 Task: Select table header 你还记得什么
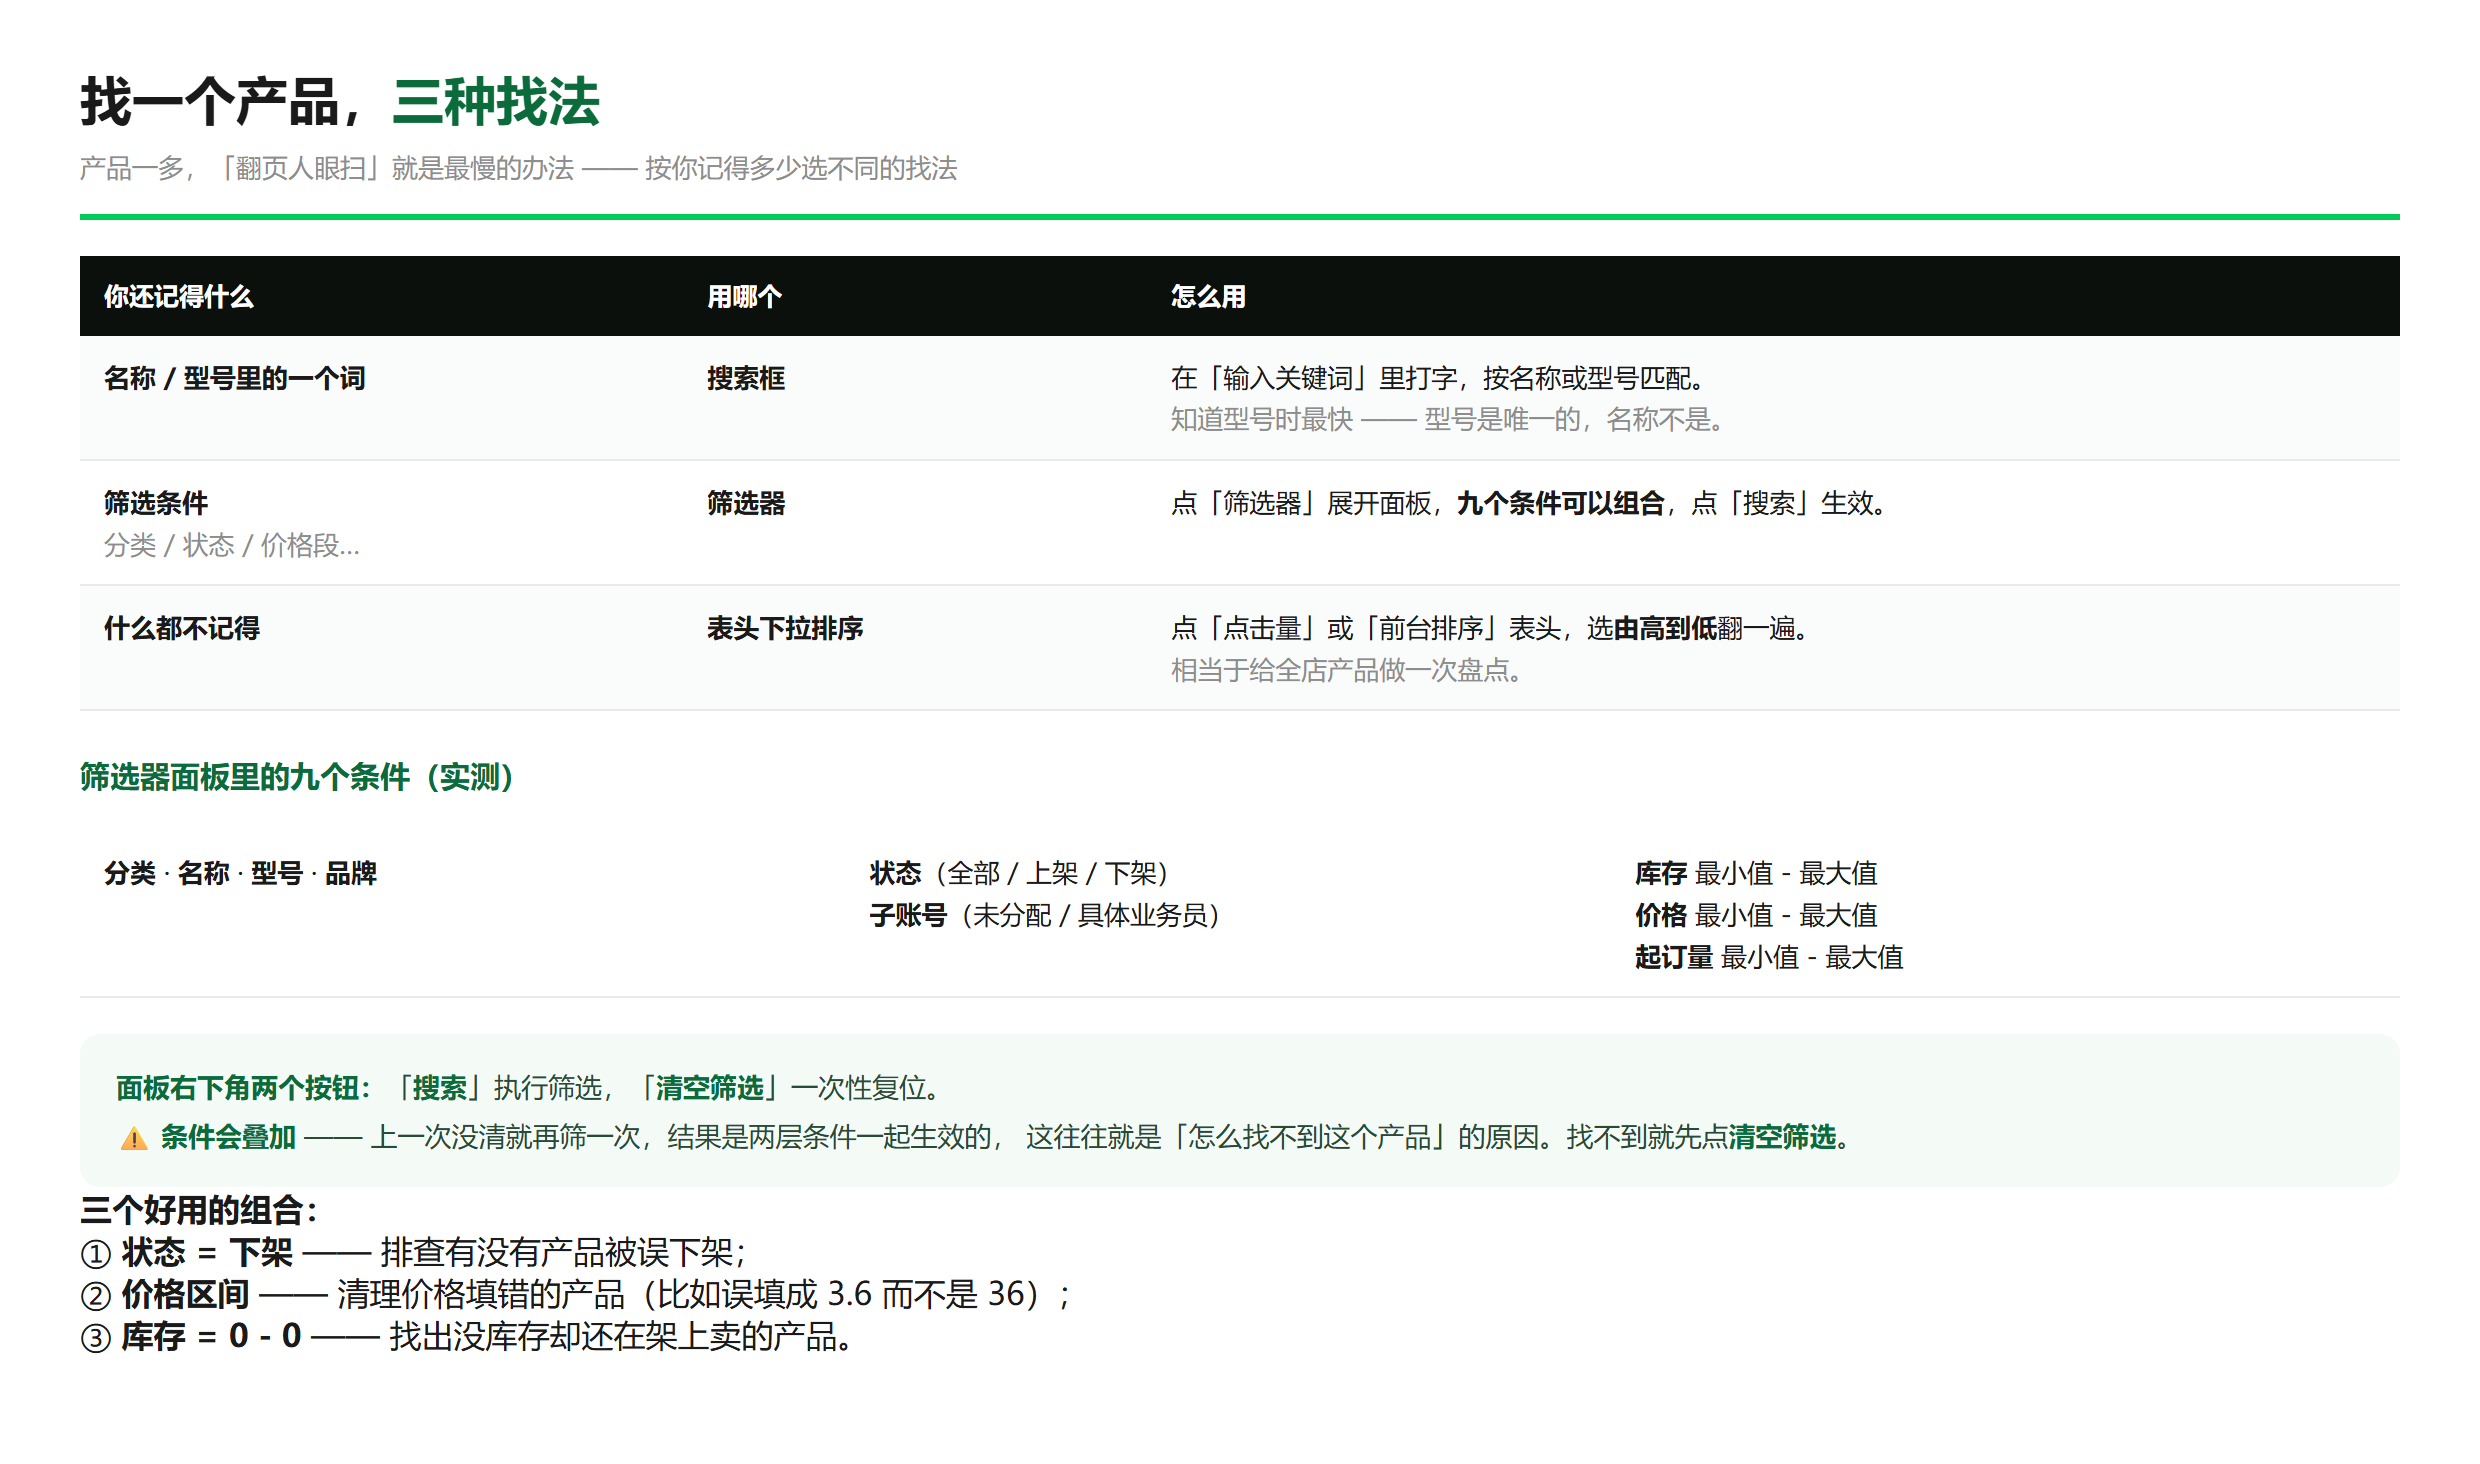(179, 296)
